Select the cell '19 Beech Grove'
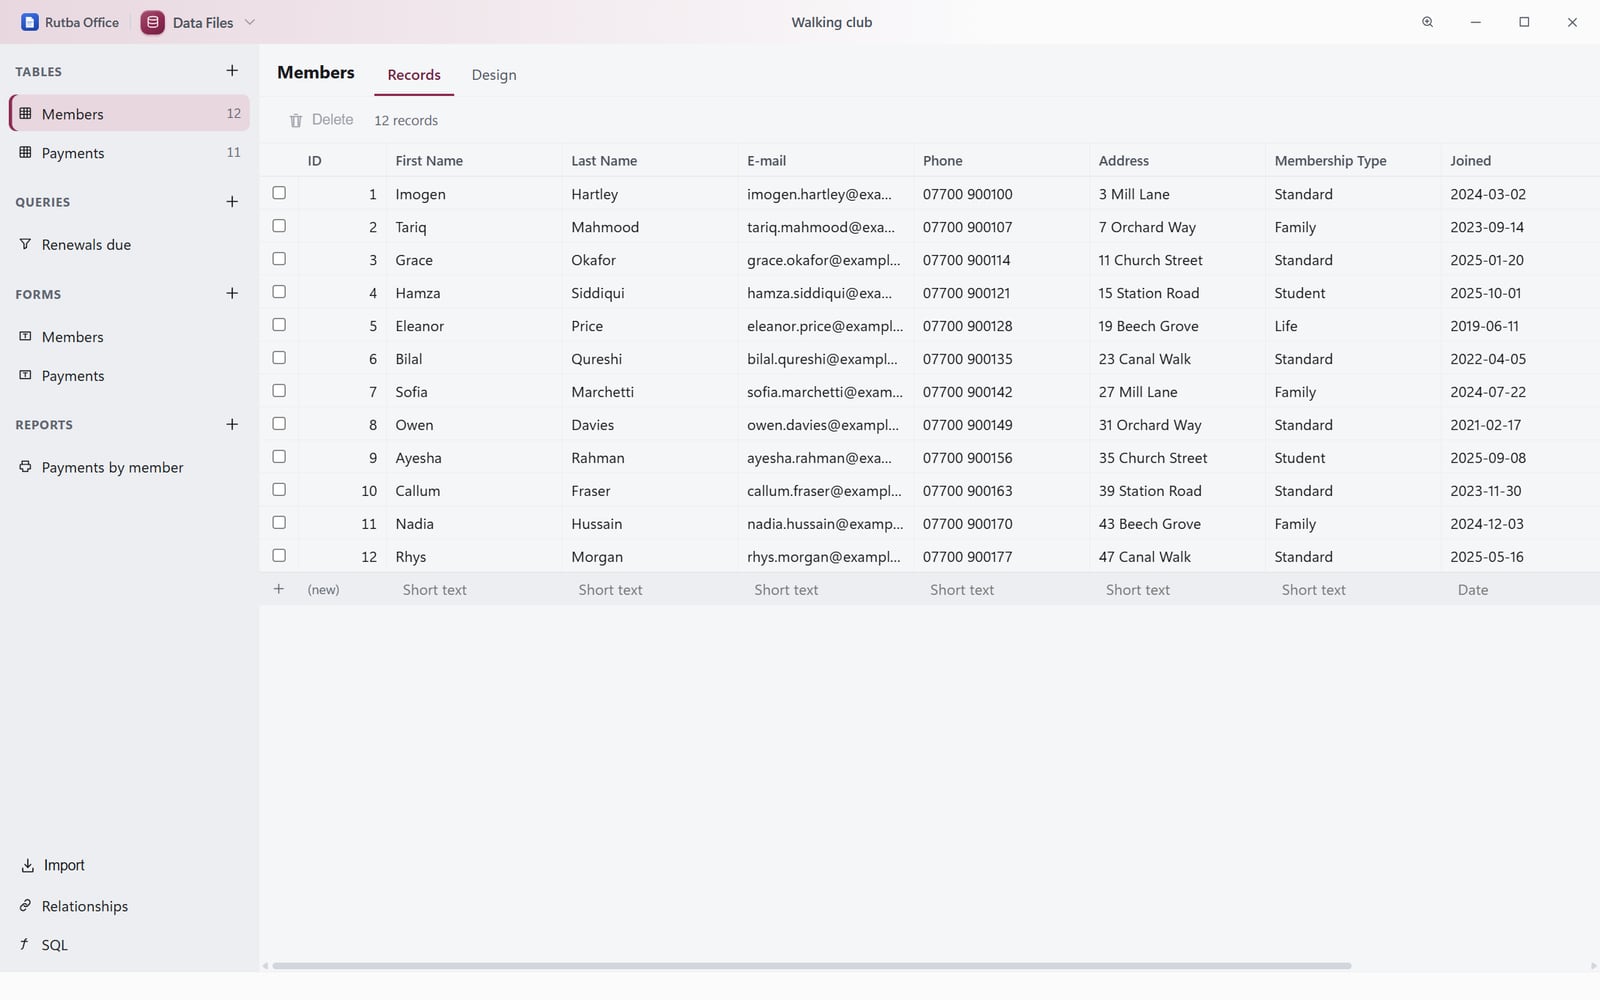1600x1000 pixels. click(x=1177, y=326)
